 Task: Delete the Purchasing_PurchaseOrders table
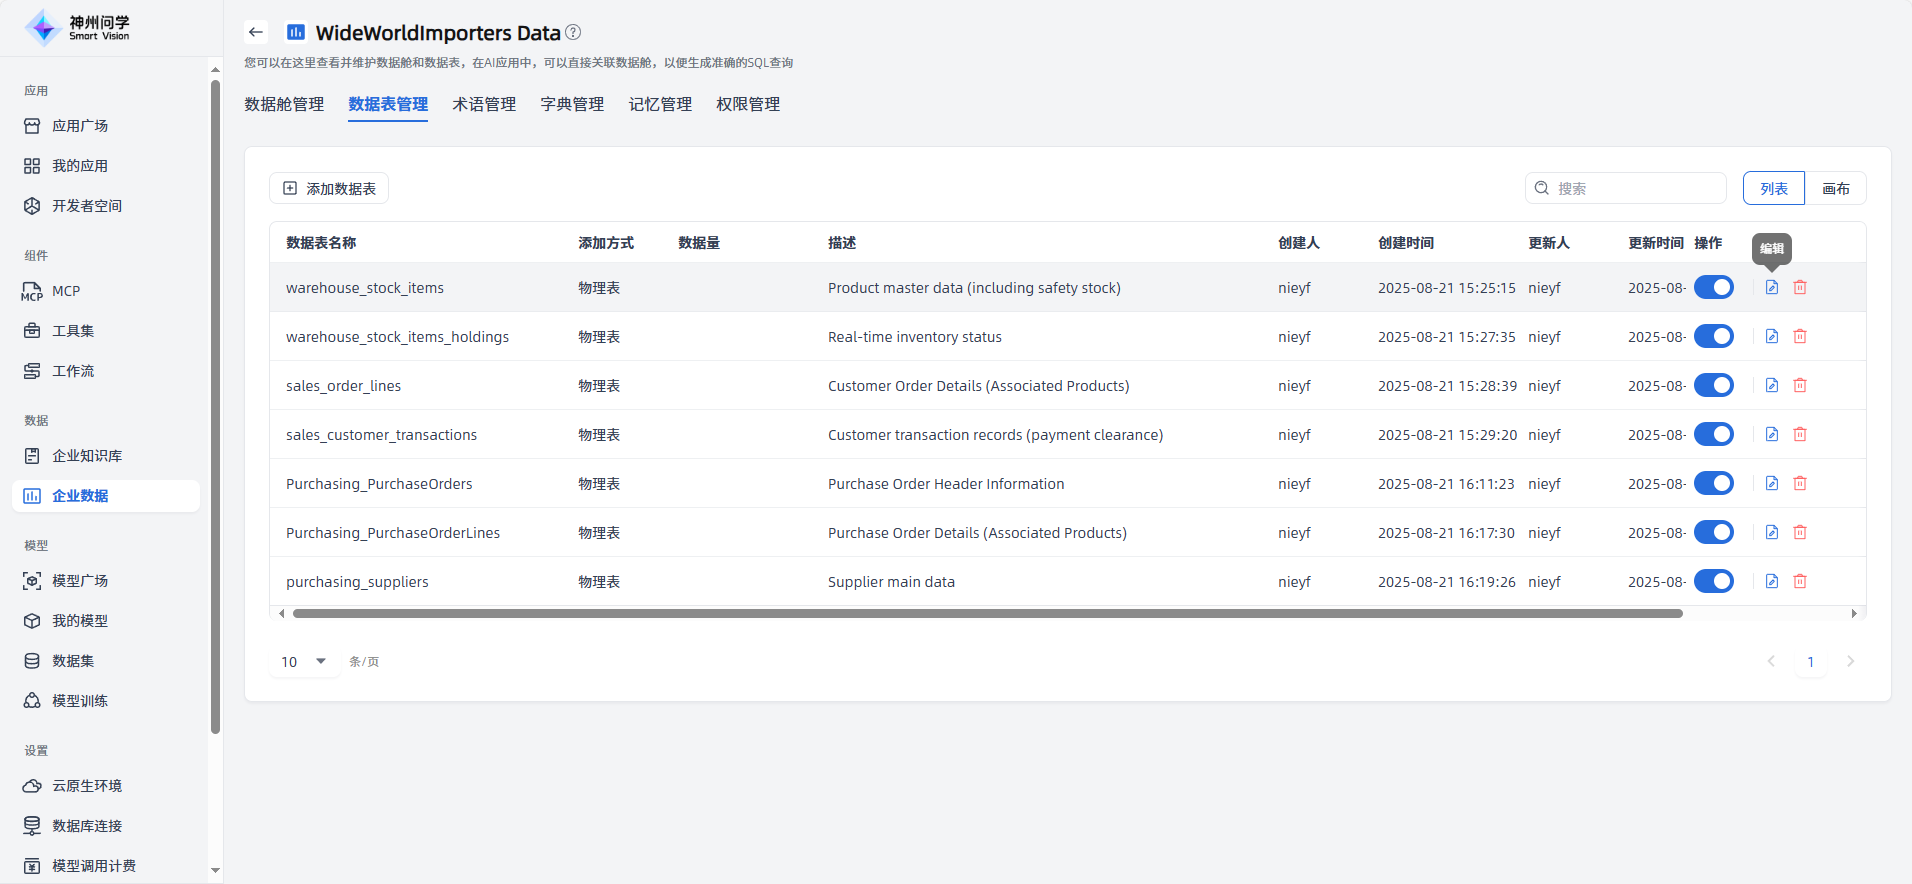[x=1799, y=484]
